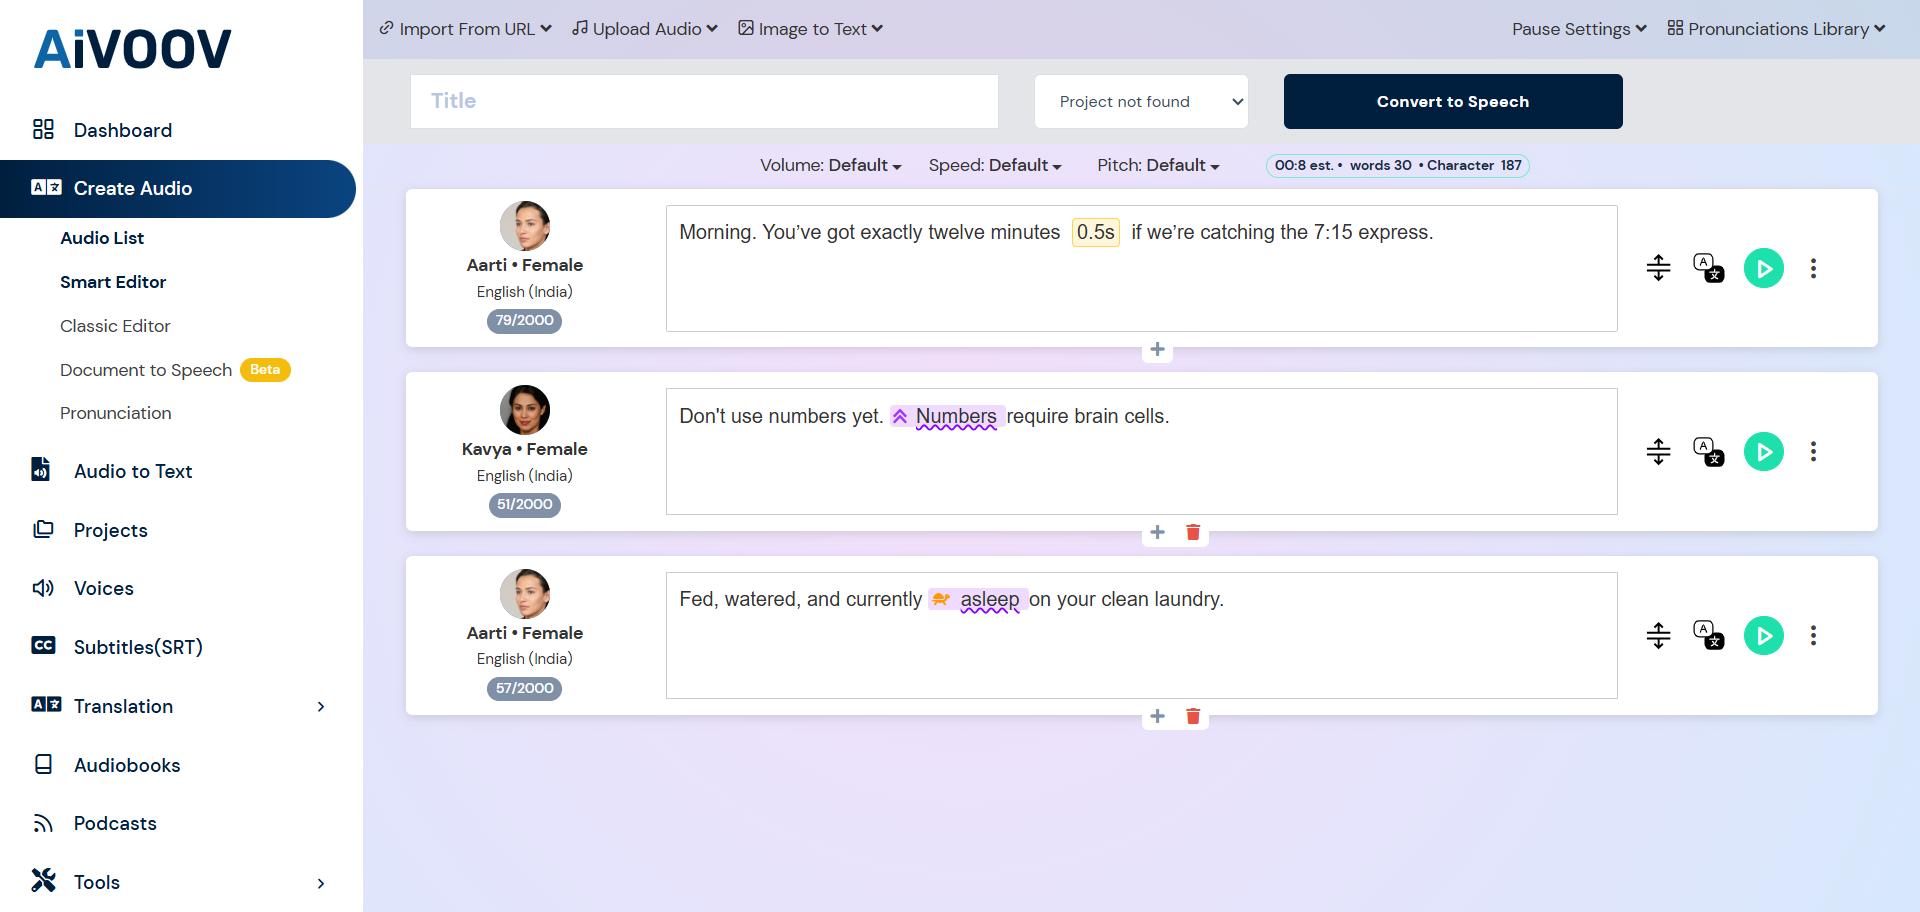The width and height of the screenshot is (1920, 912).
Task: Click the Title input field
Action: 704,101
